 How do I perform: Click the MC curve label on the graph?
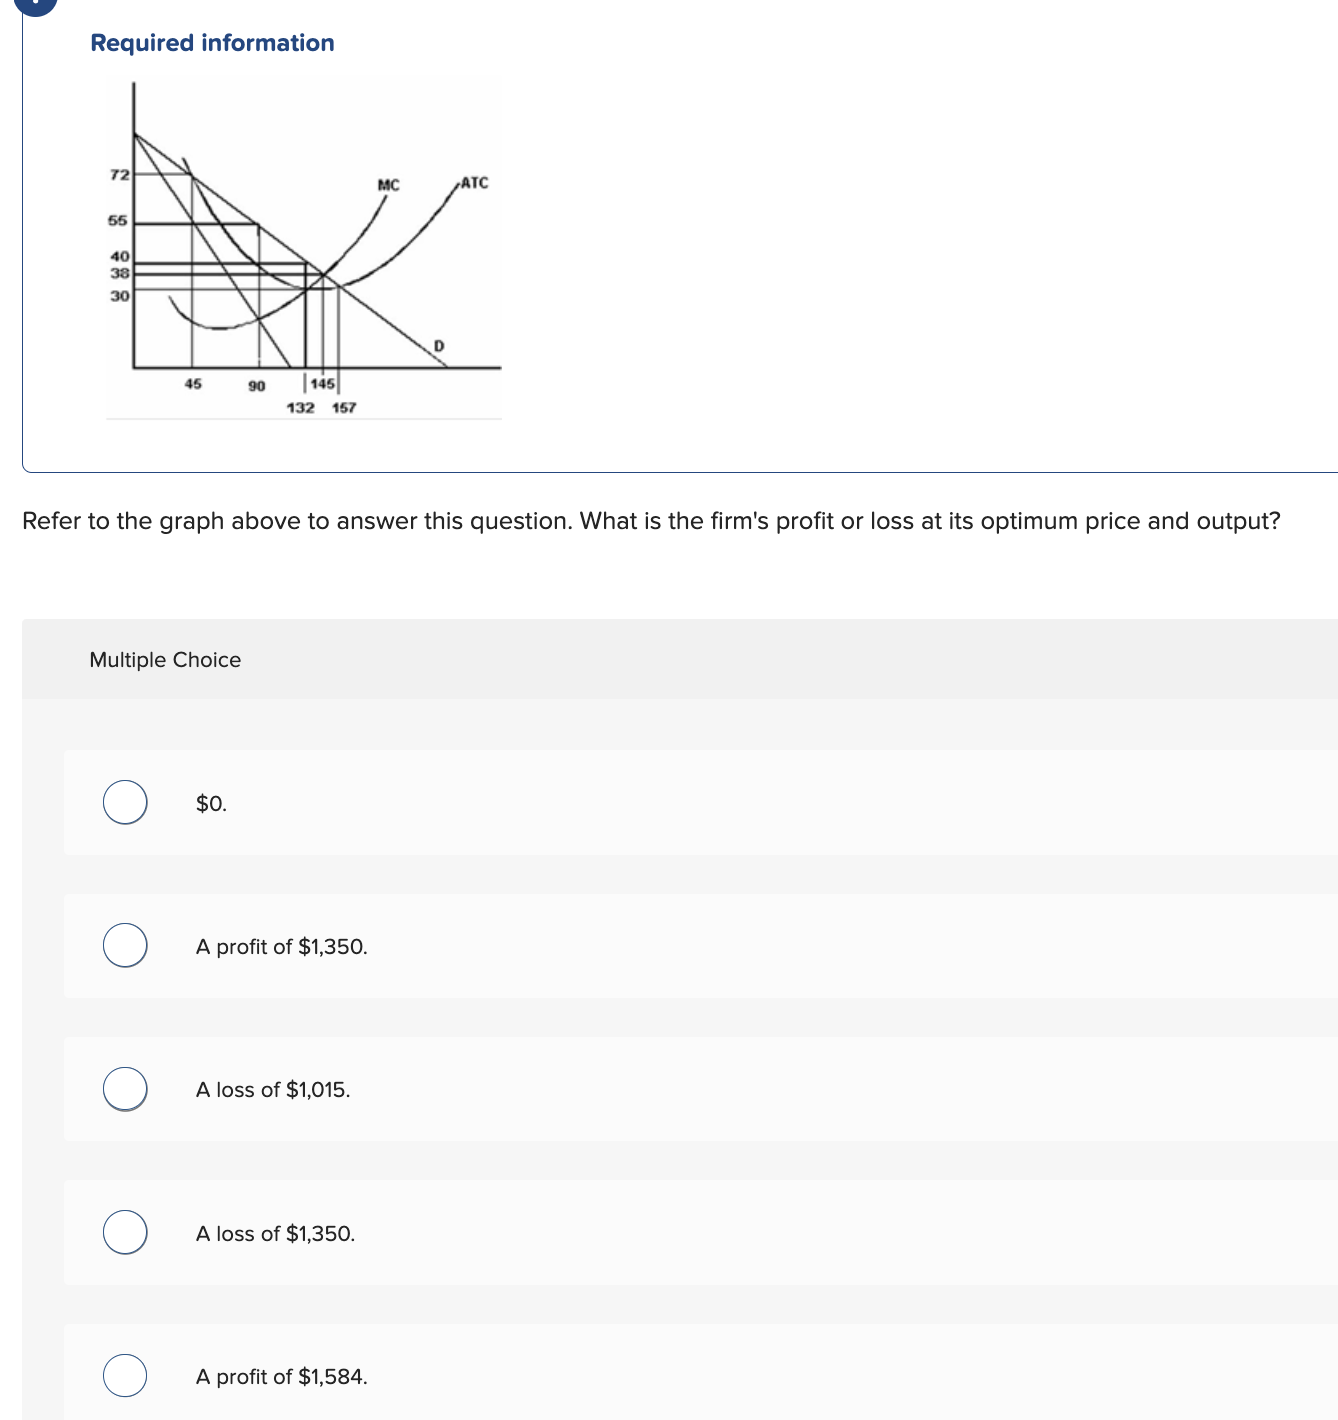pos(388,184)
